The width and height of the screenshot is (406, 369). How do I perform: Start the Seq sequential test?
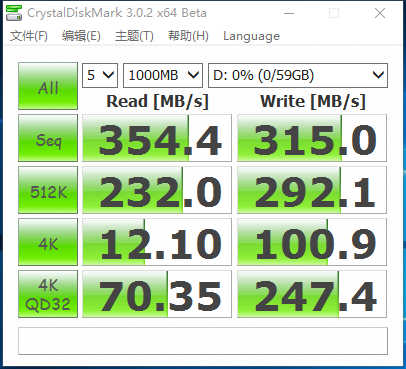[x=48, y=138]
